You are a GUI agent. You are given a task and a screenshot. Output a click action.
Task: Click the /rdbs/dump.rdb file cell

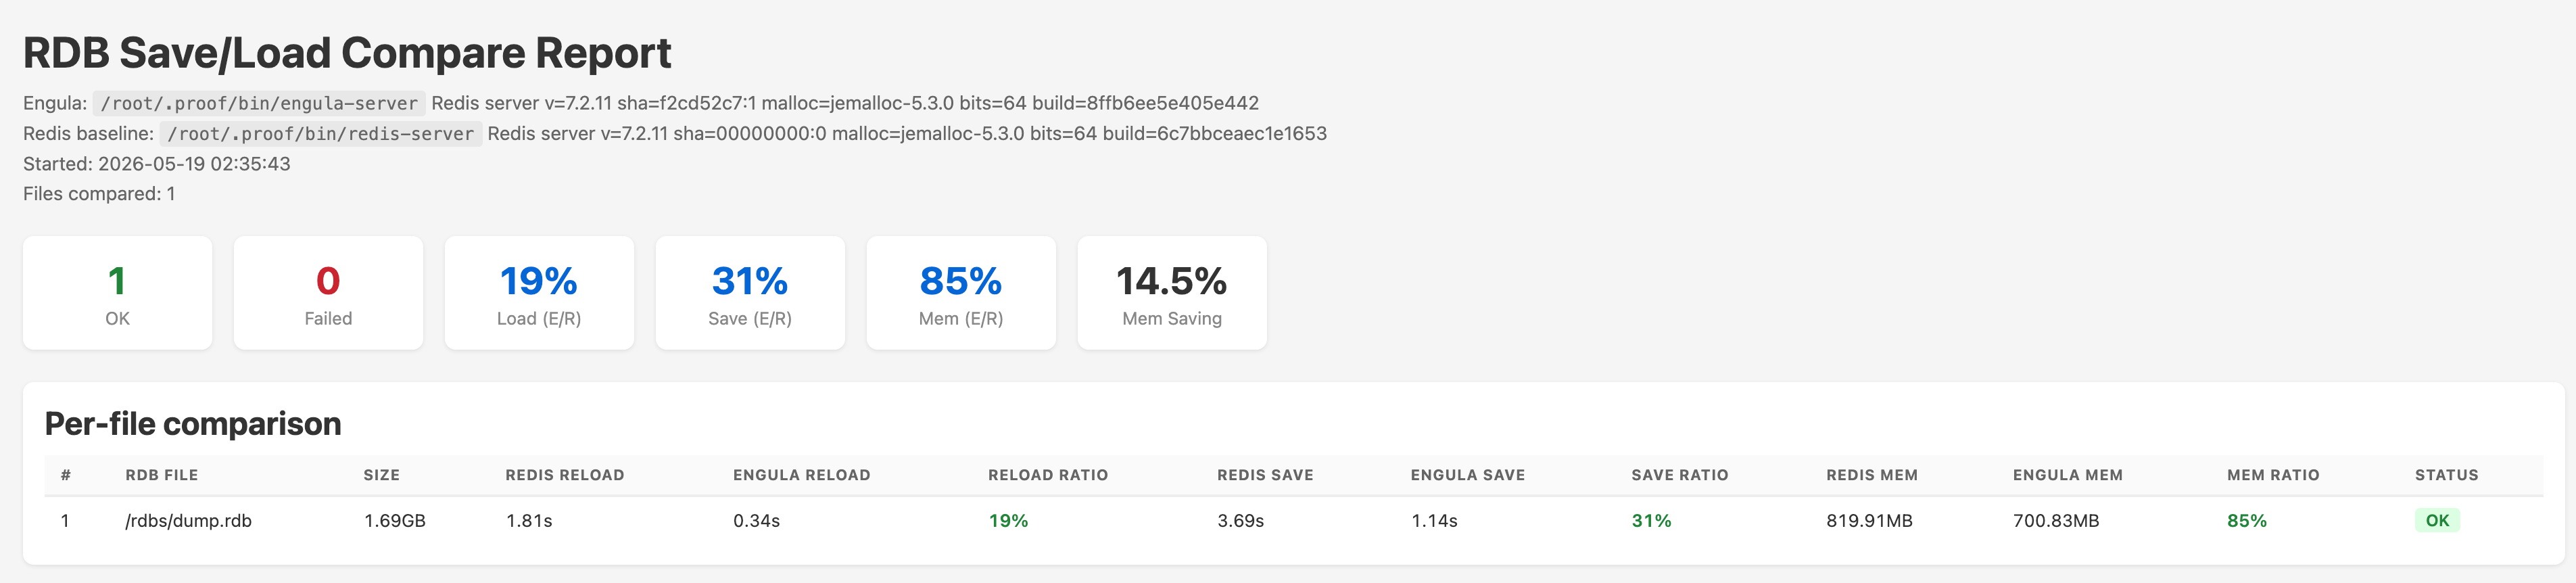(188, 521)
